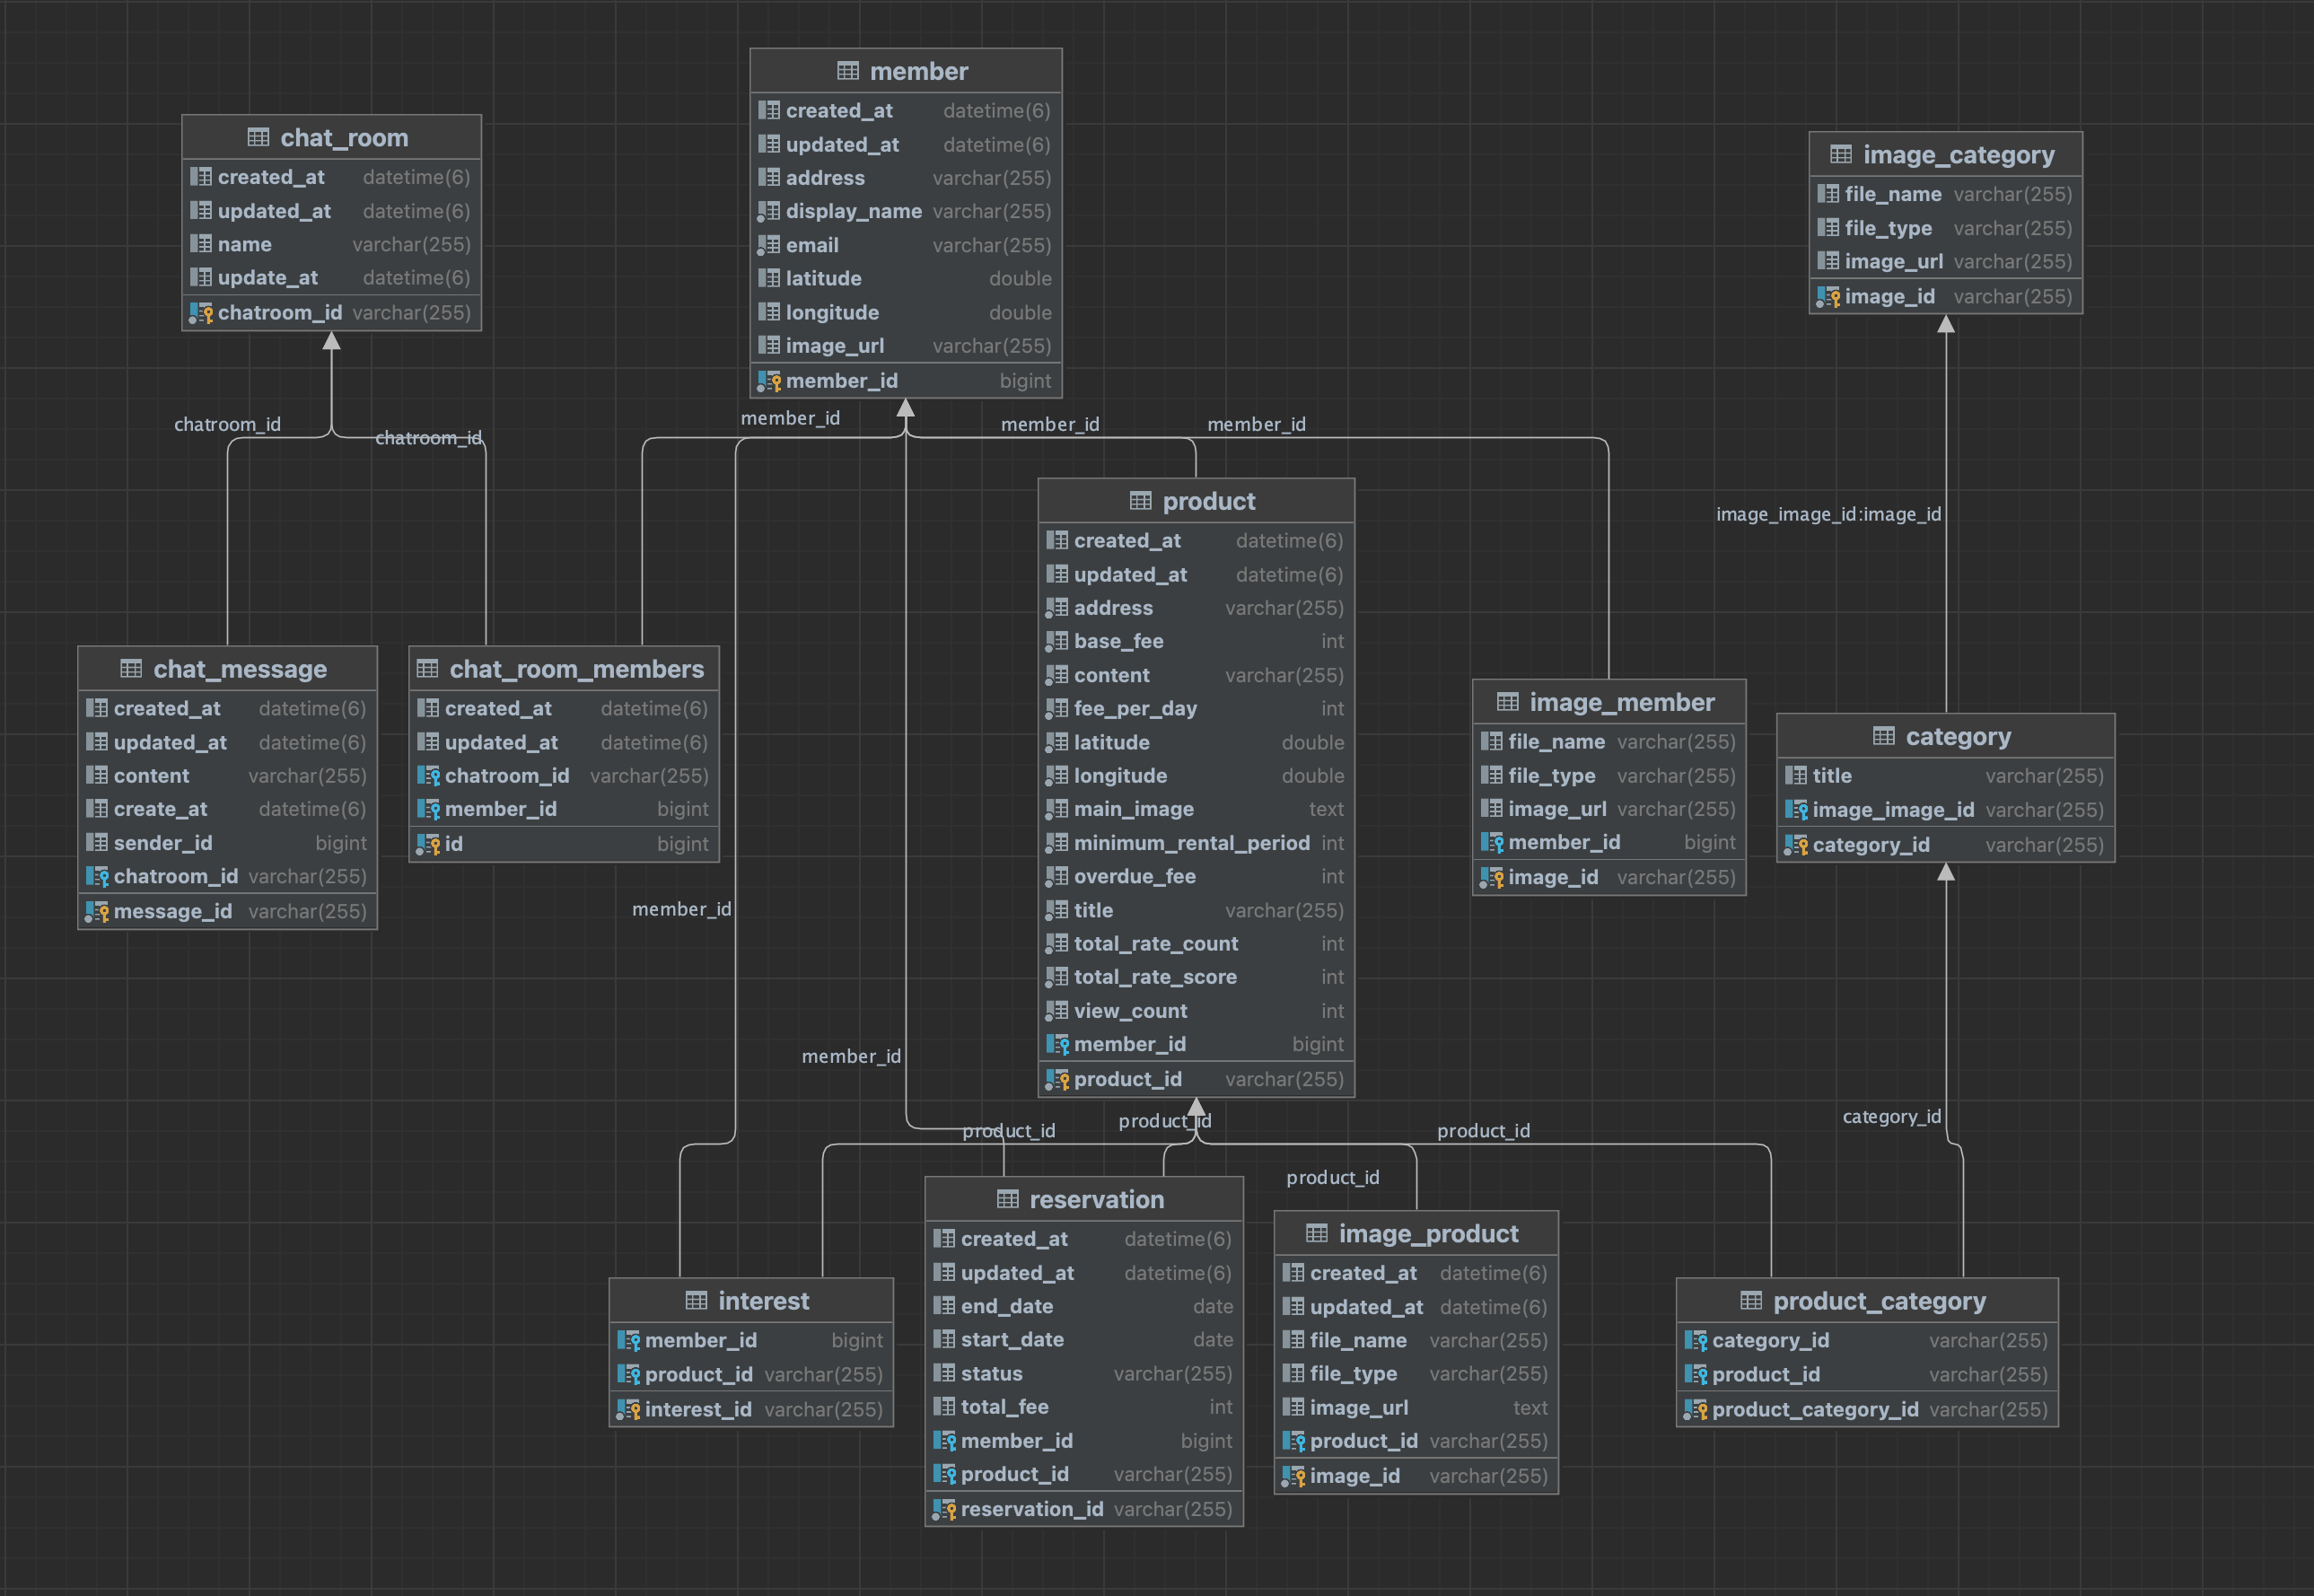Click file_name column in image_category

point(1945,194)
